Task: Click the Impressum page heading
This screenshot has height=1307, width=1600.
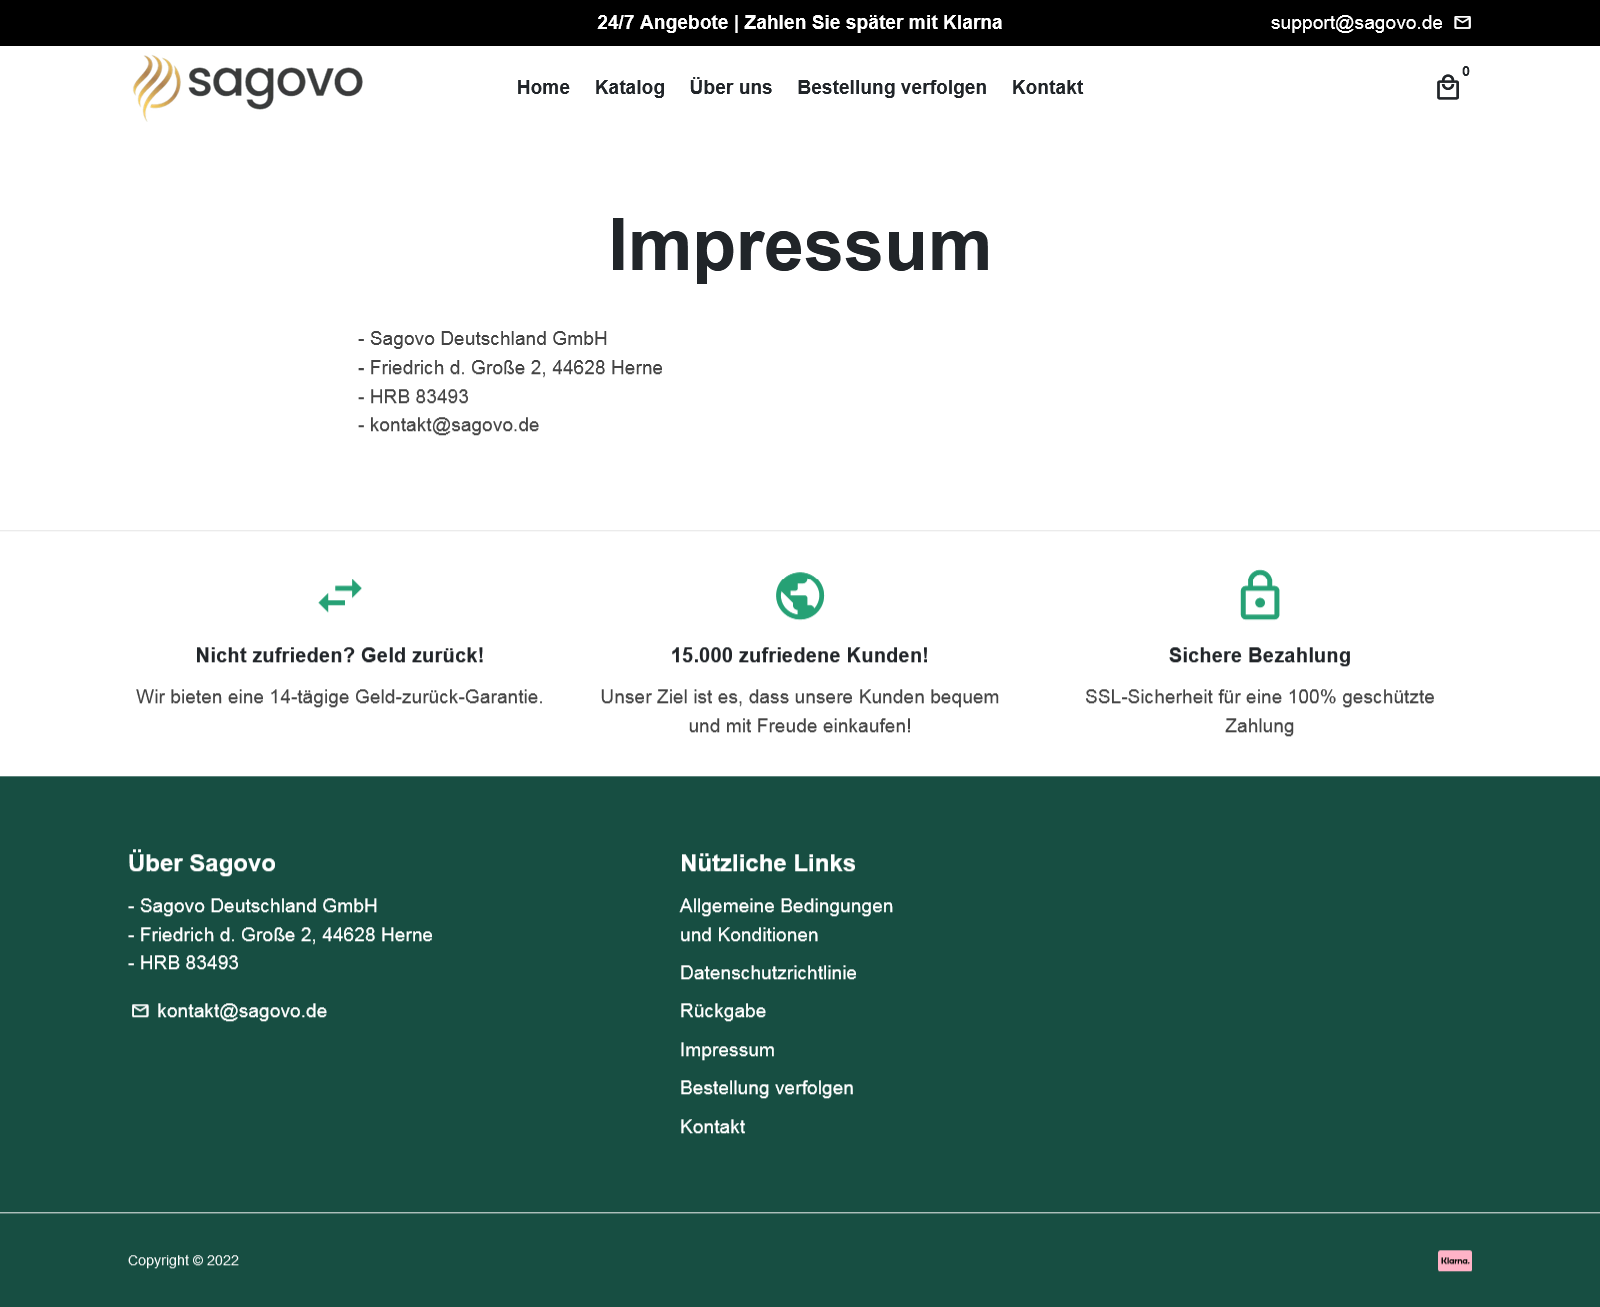Action: 800,246
